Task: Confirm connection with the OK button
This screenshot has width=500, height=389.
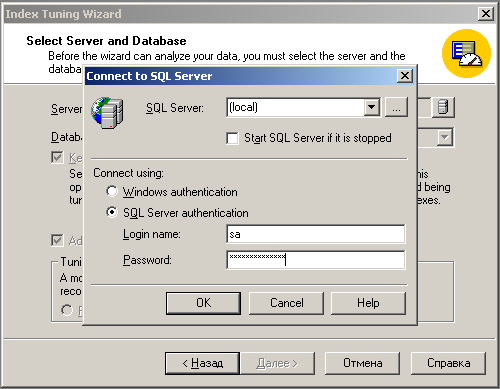Action: pyautogui.click(x=203, y=303)
